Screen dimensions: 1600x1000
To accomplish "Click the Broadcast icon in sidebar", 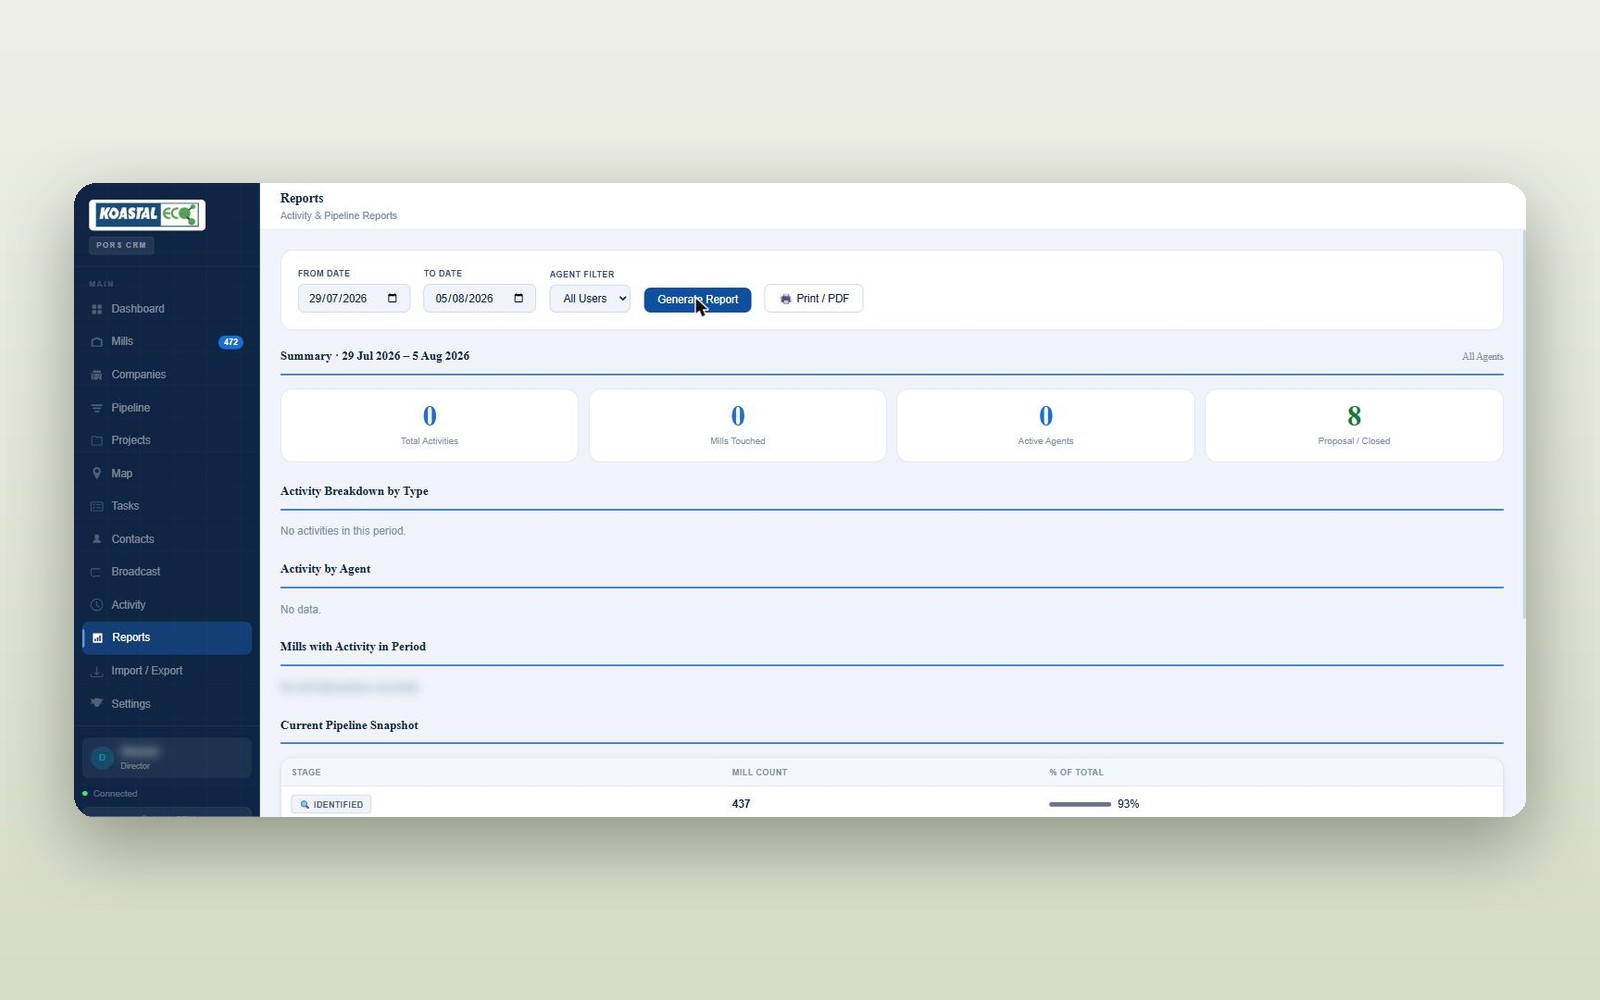I will [x=97, y=572].
